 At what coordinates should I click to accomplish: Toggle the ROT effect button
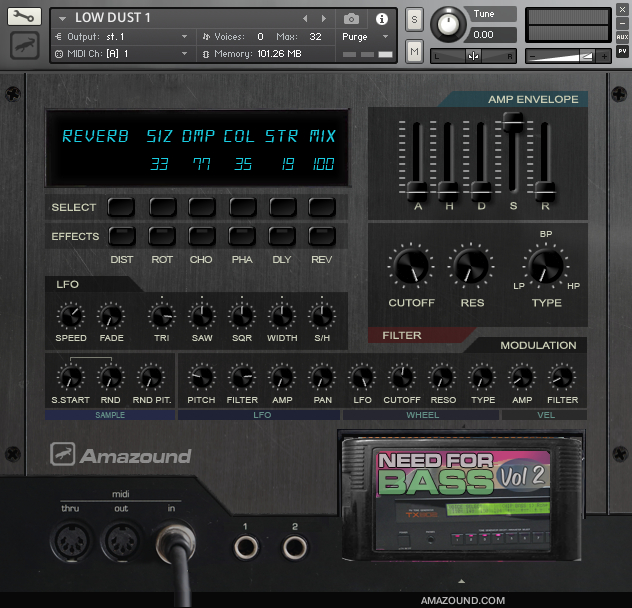pyautogui.click(x=162, y=236)
